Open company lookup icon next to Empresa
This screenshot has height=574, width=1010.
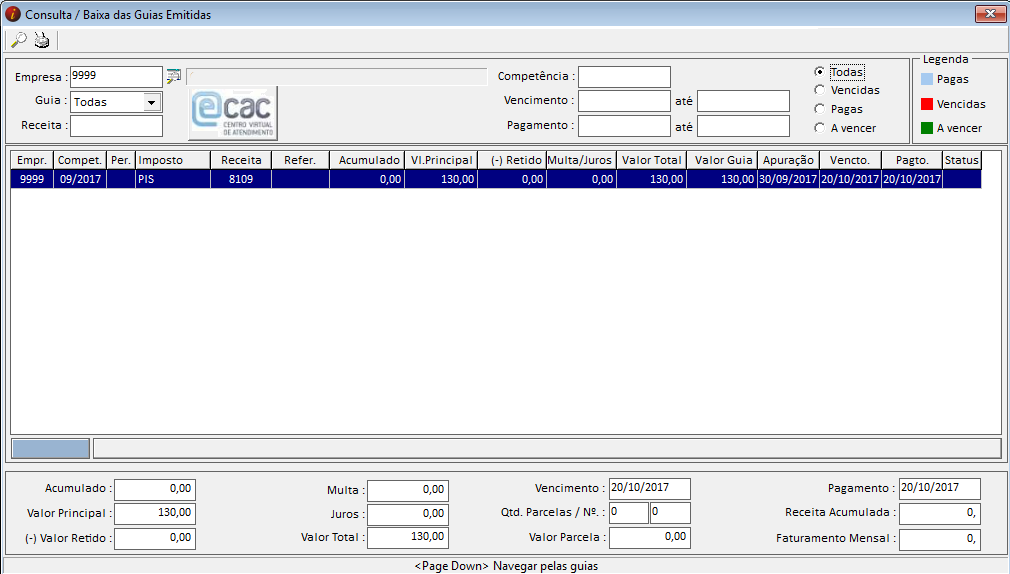coord(173,77)
